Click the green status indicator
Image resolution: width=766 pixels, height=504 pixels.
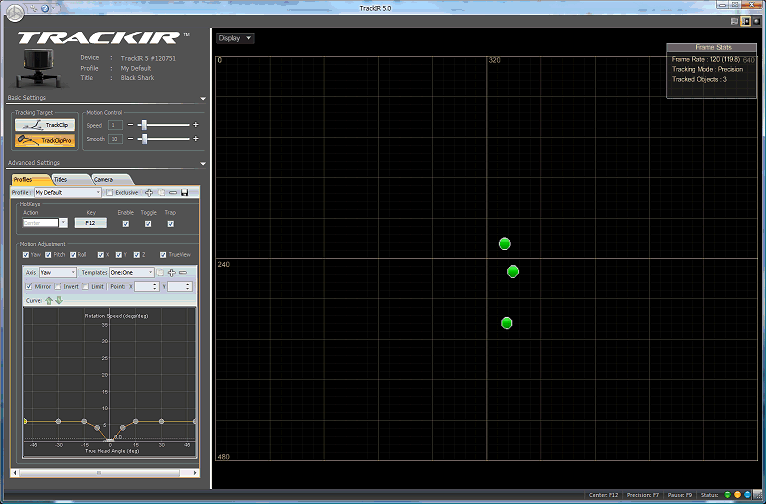point(727,495)
